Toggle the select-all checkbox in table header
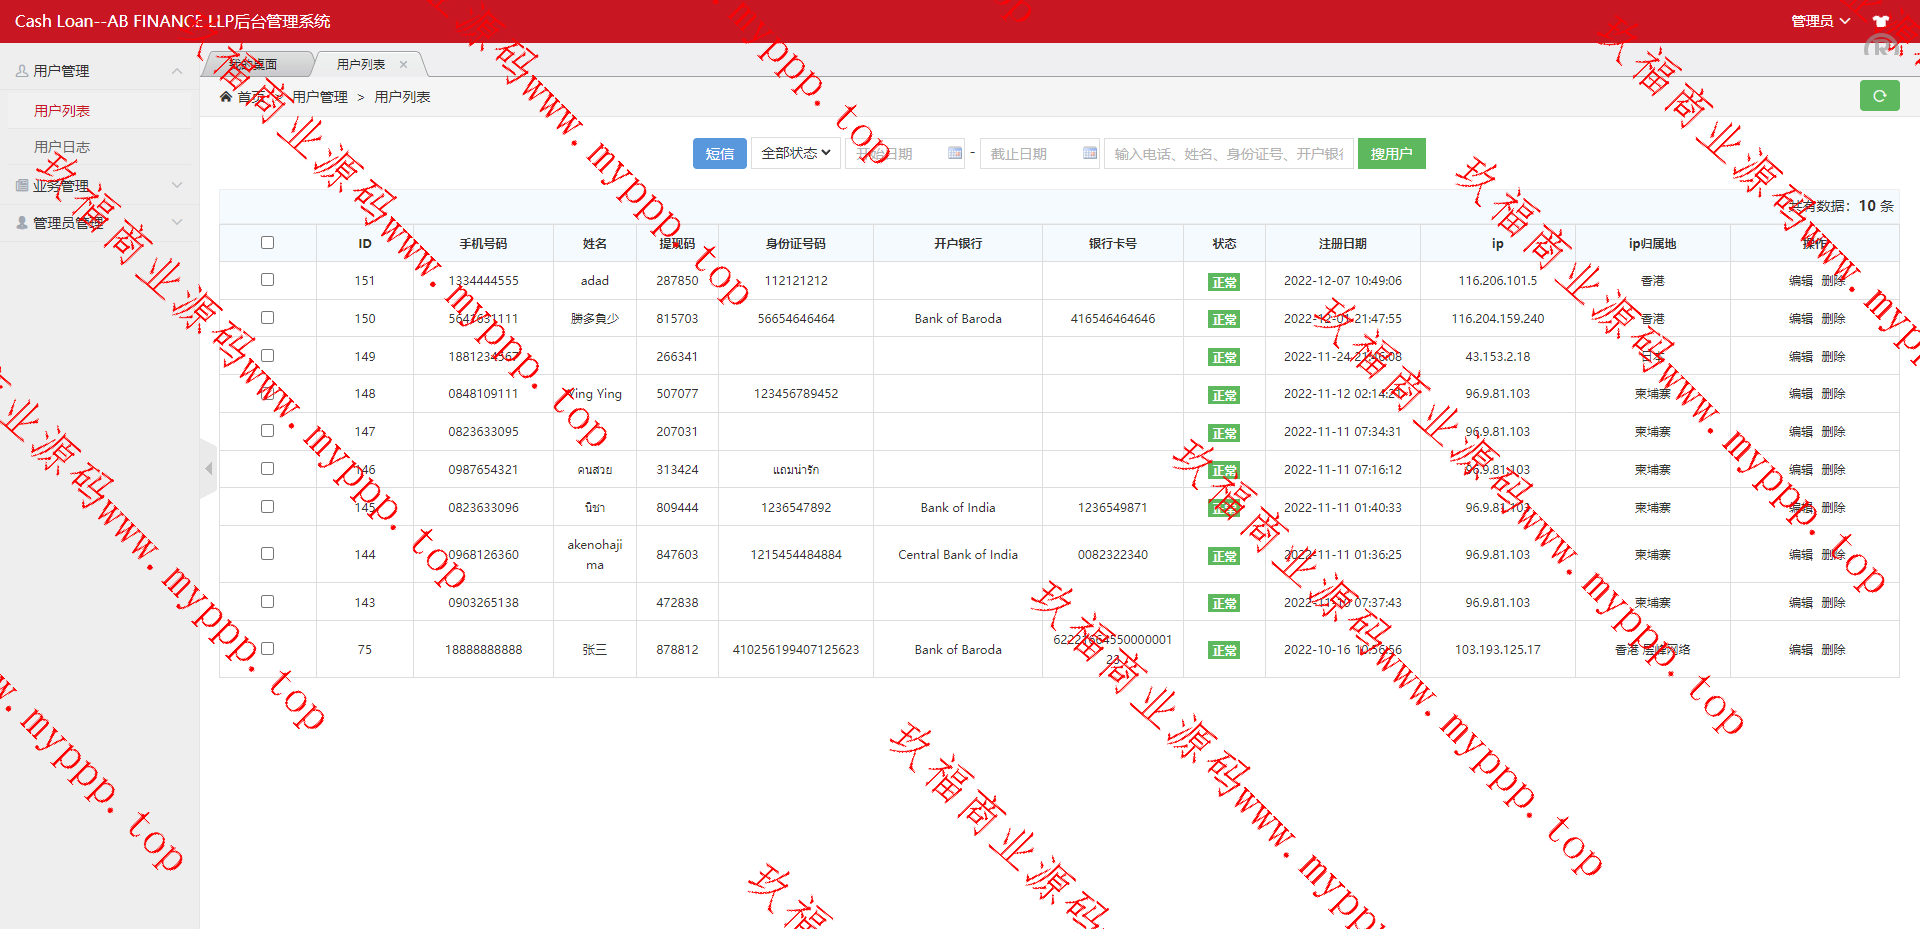The height and width of the screenshot is (929, 1920). coord(267,243)
